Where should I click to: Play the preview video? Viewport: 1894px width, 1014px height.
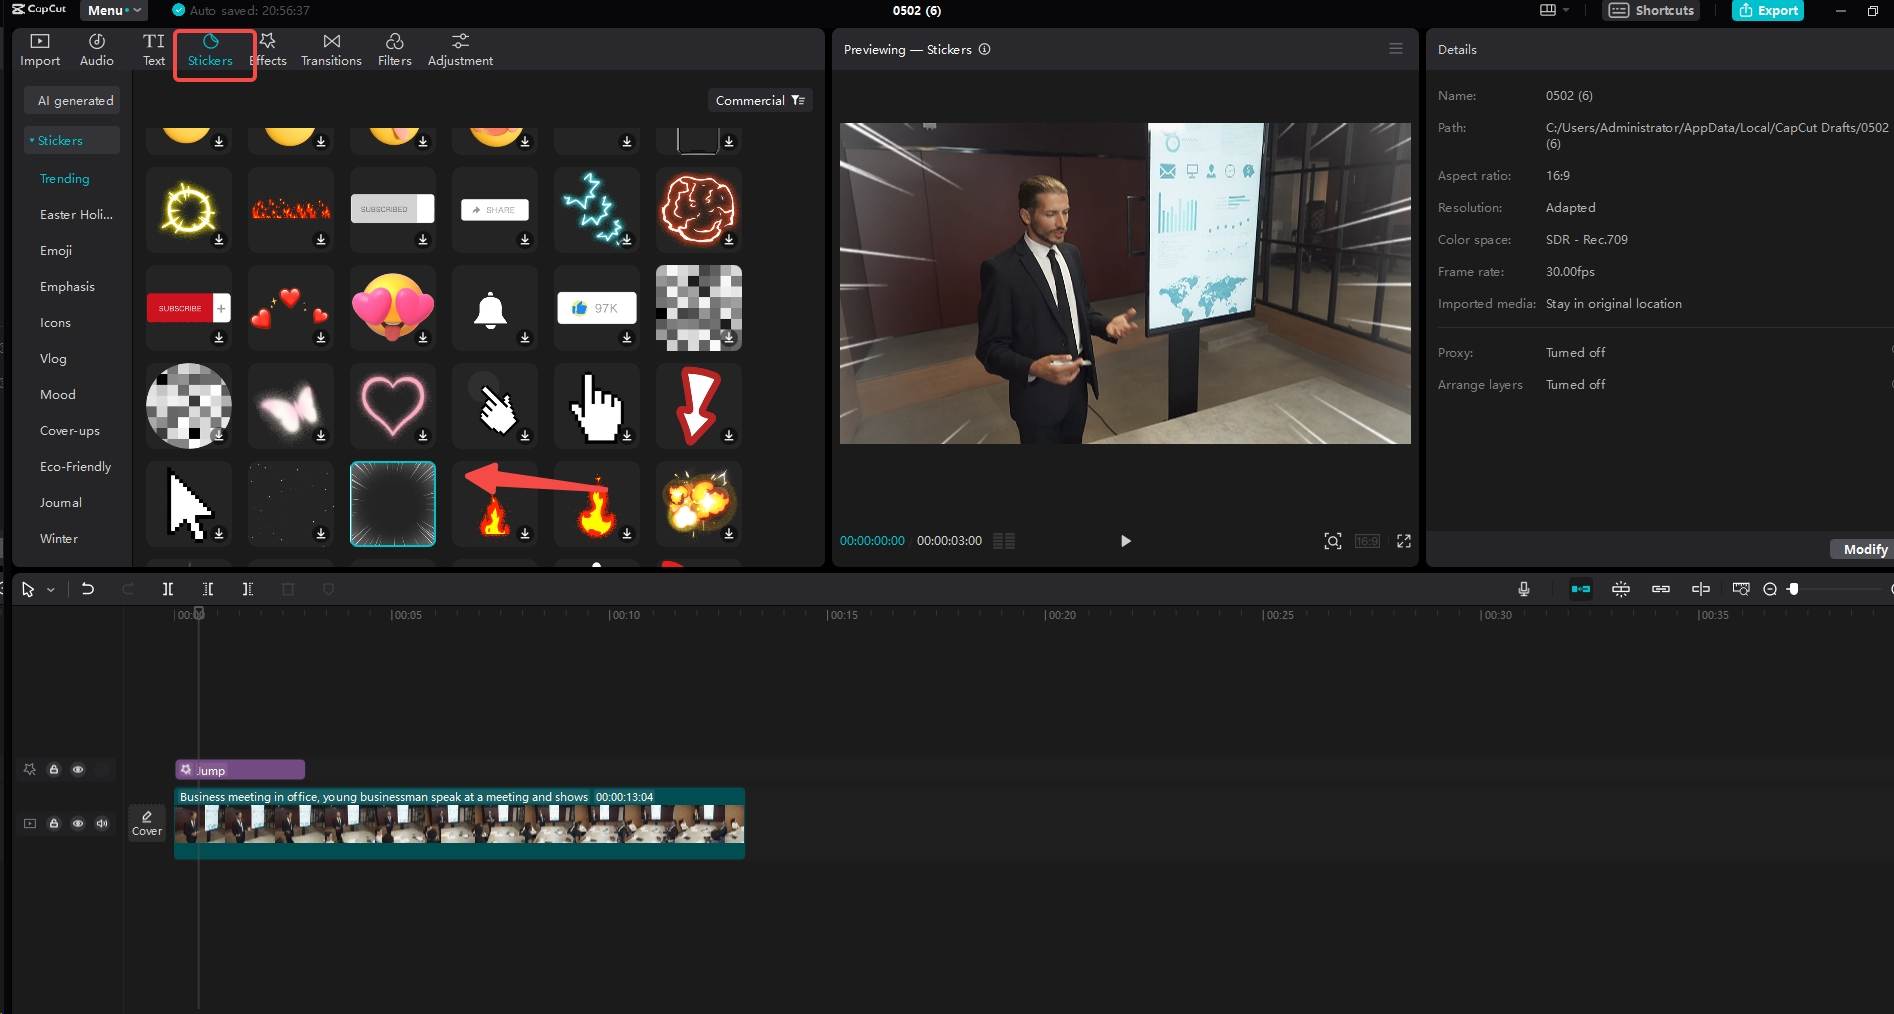point(1125,541)
